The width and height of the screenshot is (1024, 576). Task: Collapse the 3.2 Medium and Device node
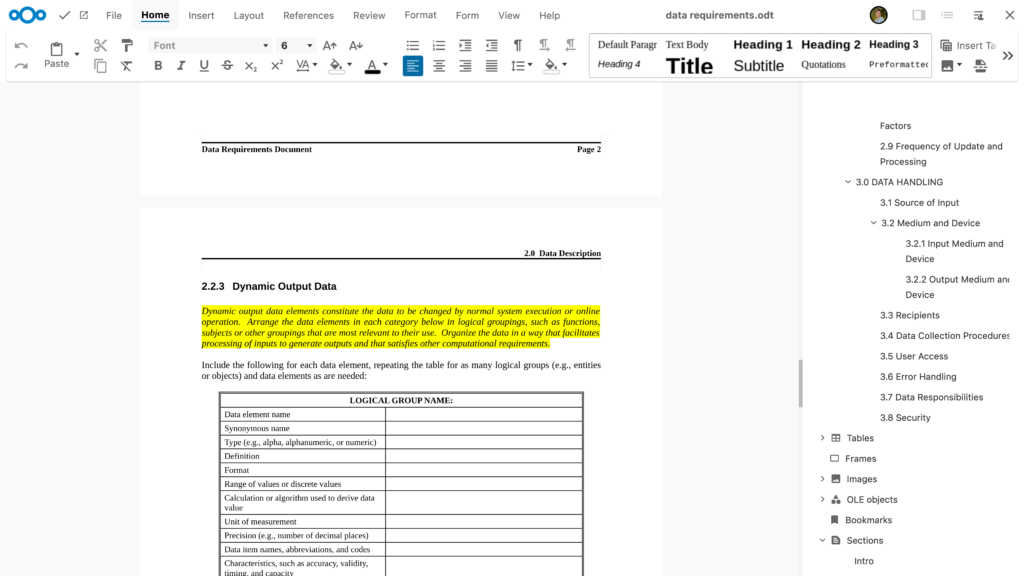(873, 223)
